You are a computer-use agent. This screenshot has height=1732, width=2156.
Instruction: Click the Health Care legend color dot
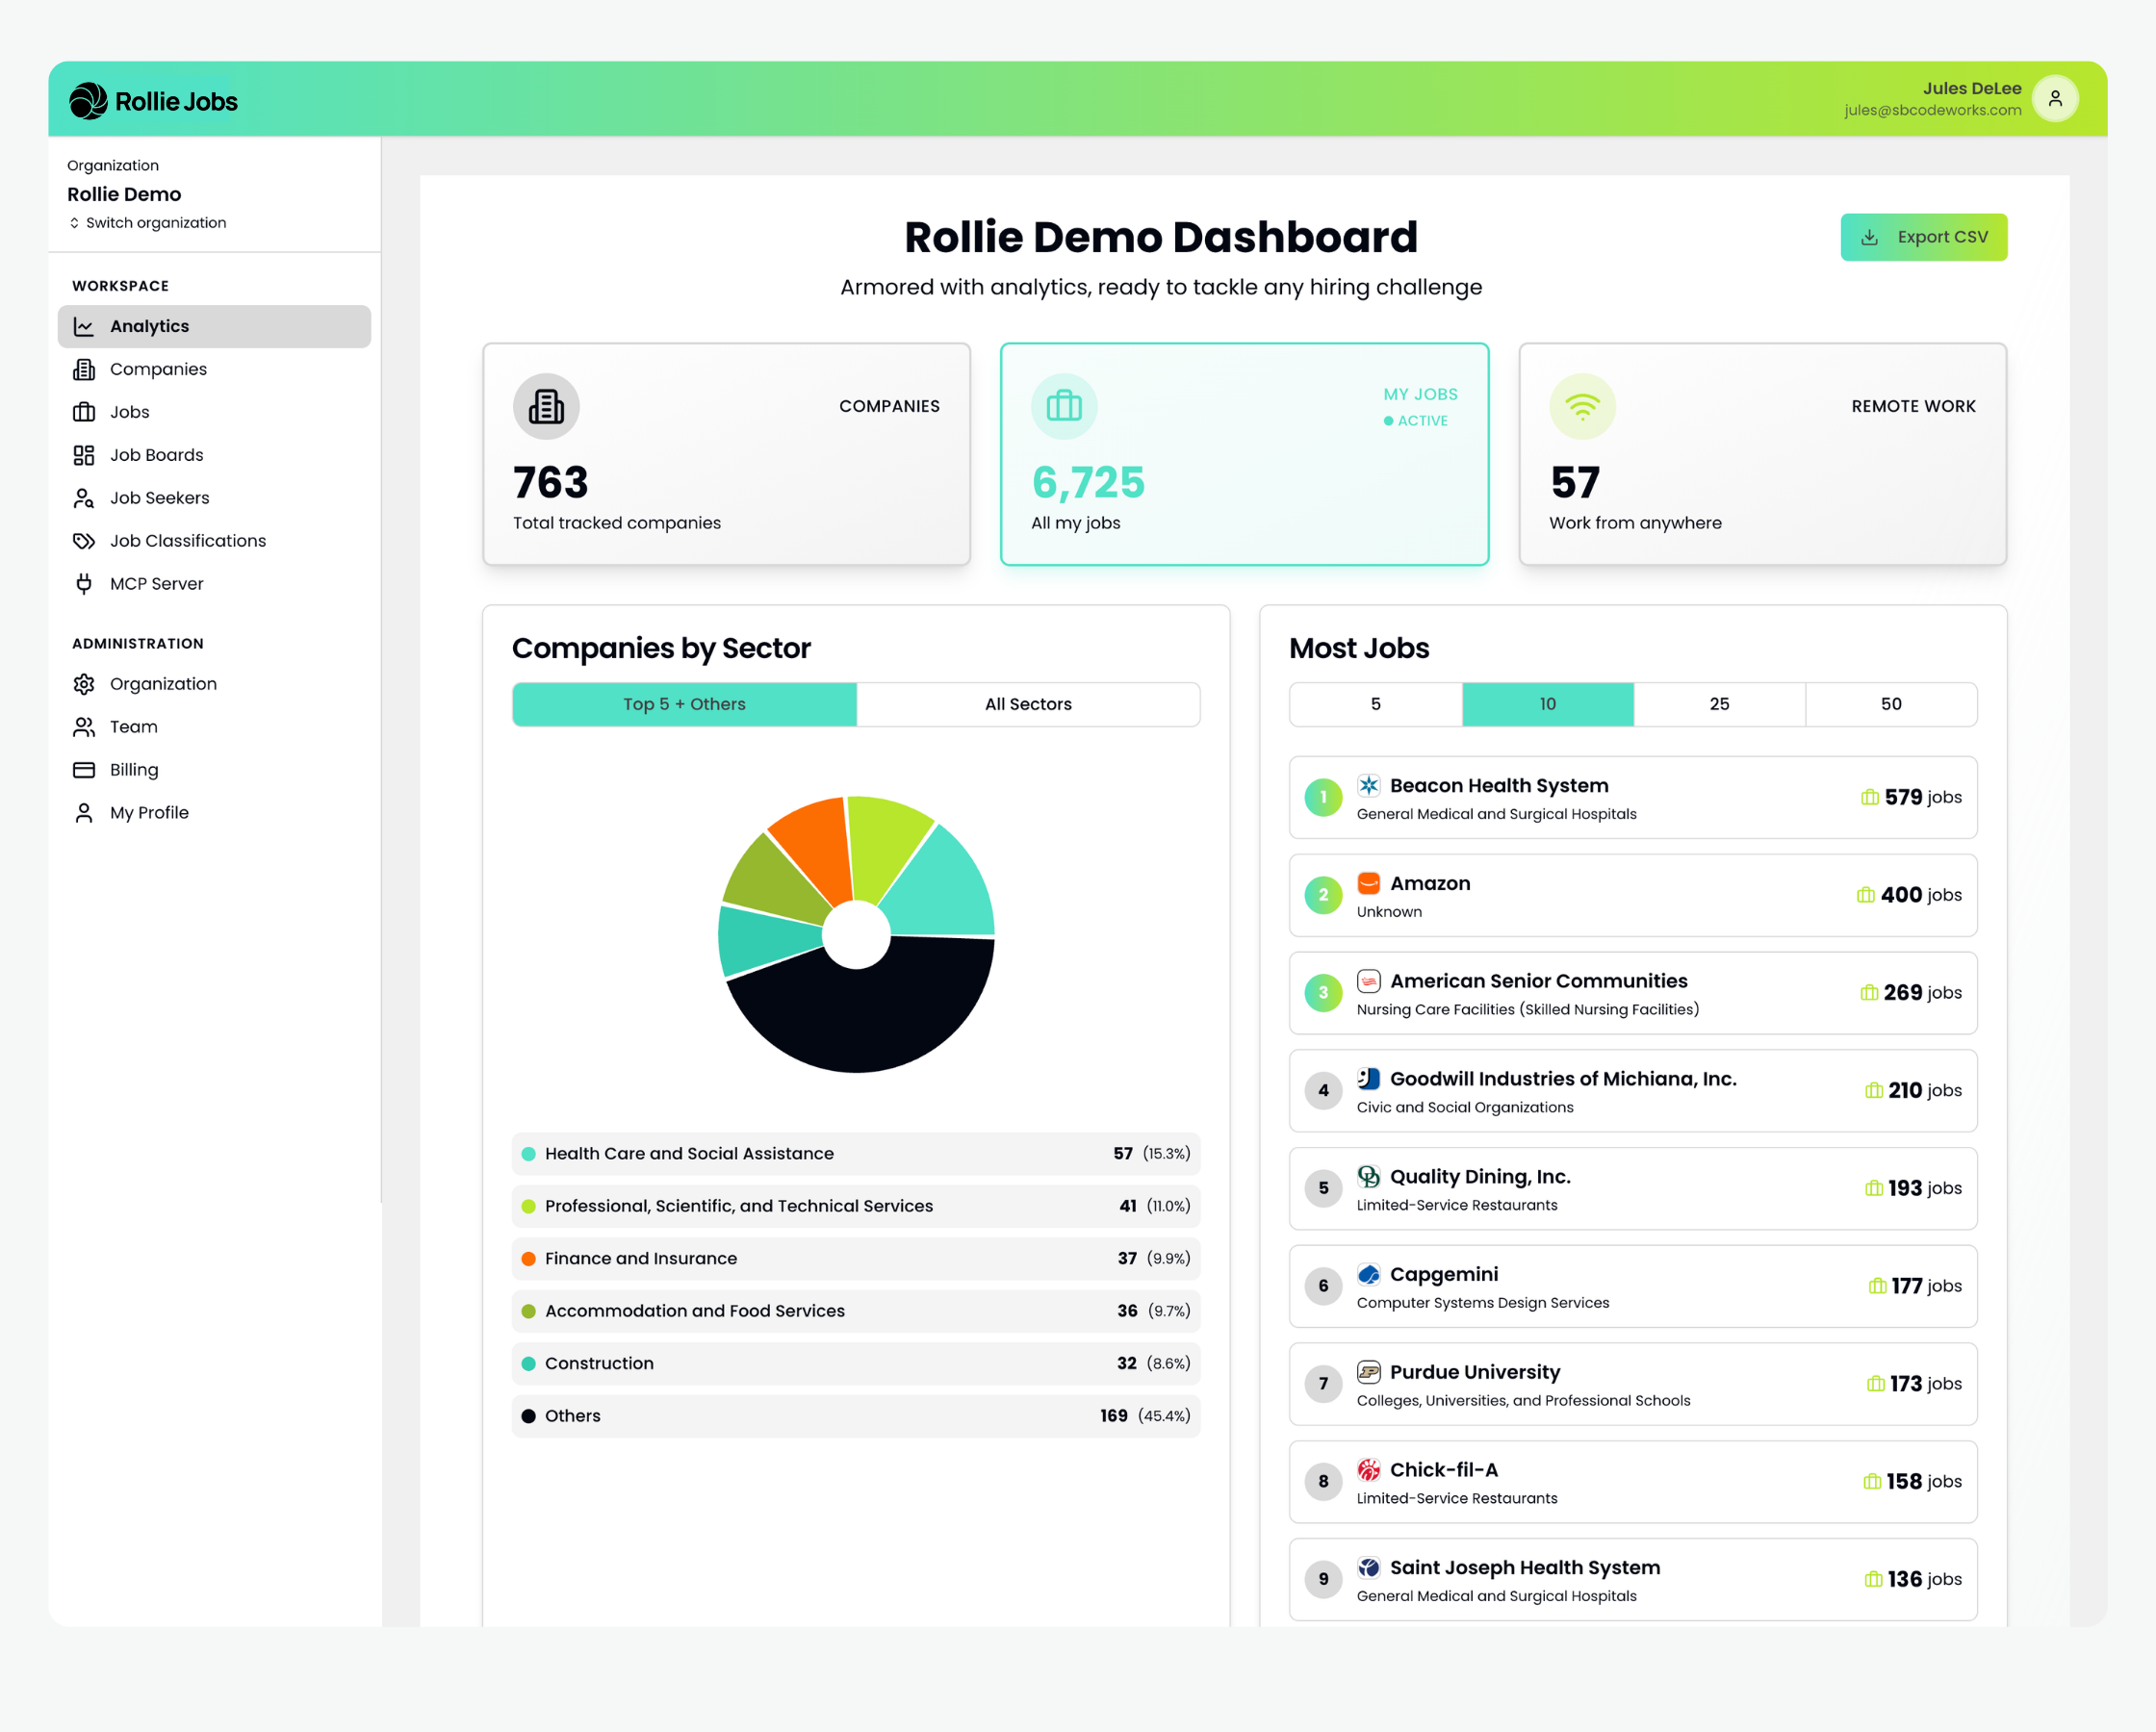(x=529, y=1154)
